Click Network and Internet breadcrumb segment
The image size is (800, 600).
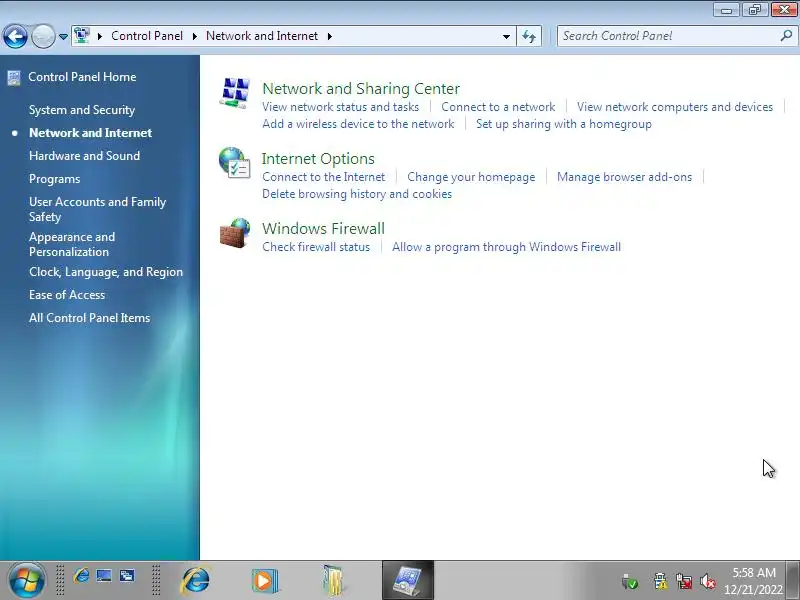click(262, 36)
